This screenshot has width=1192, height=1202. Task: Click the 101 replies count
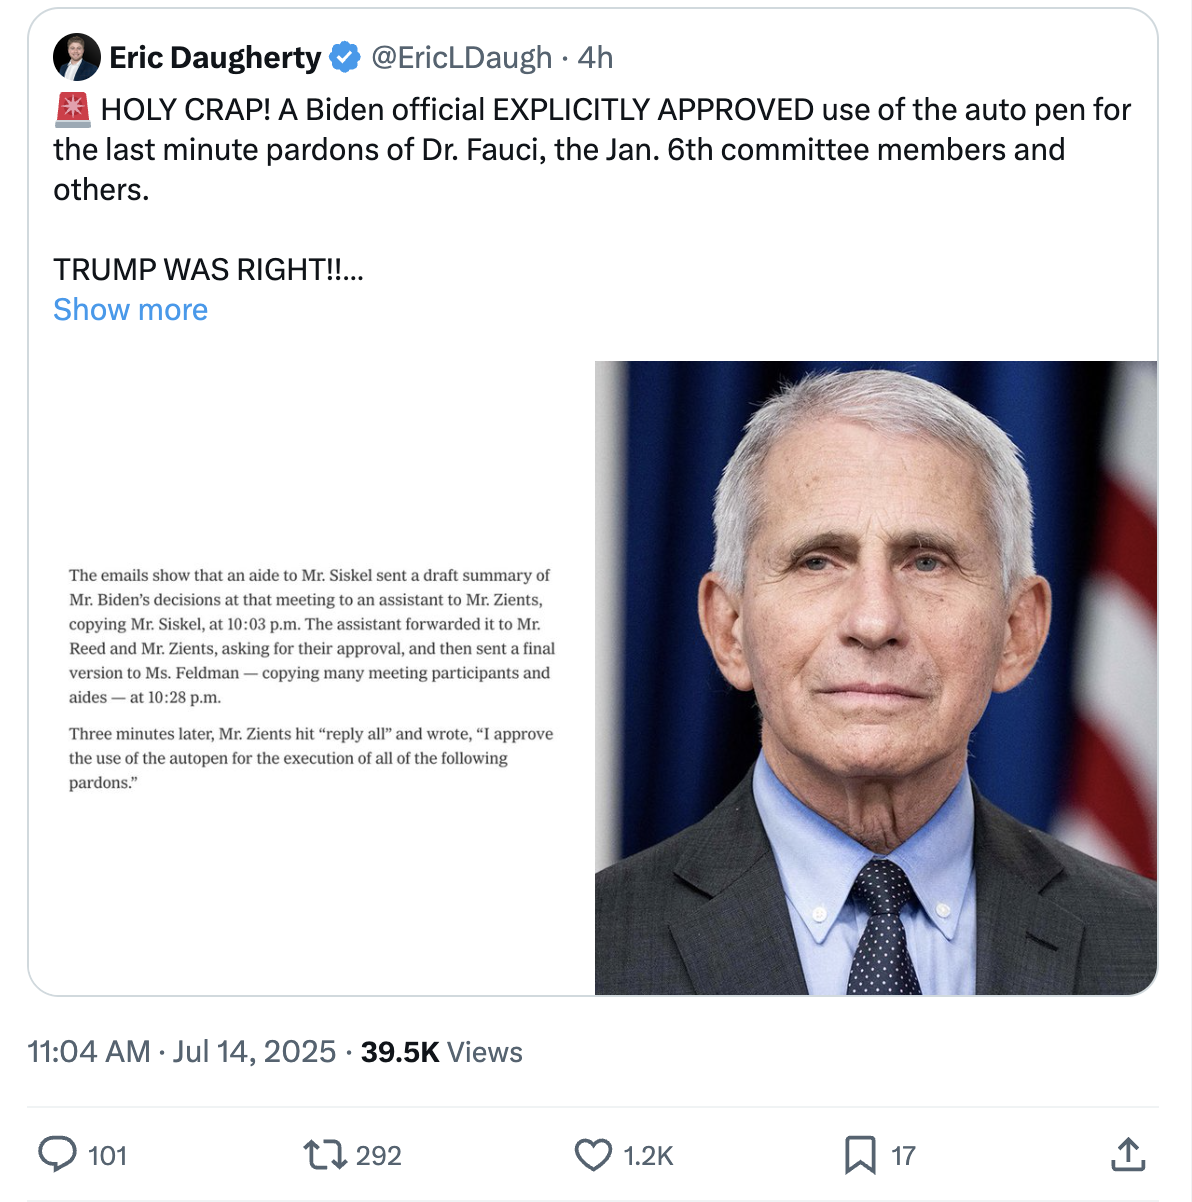coord(108,1156)
